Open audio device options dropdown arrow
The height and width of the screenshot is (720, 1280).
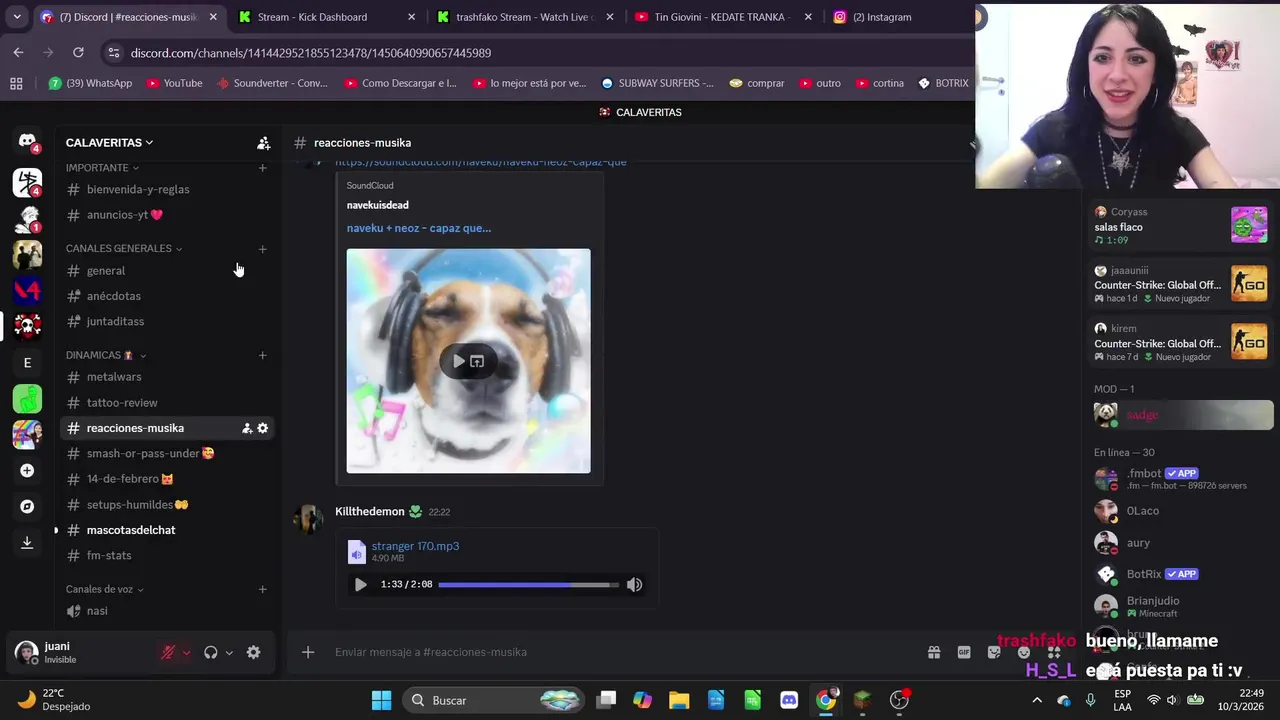click(229, 652)
